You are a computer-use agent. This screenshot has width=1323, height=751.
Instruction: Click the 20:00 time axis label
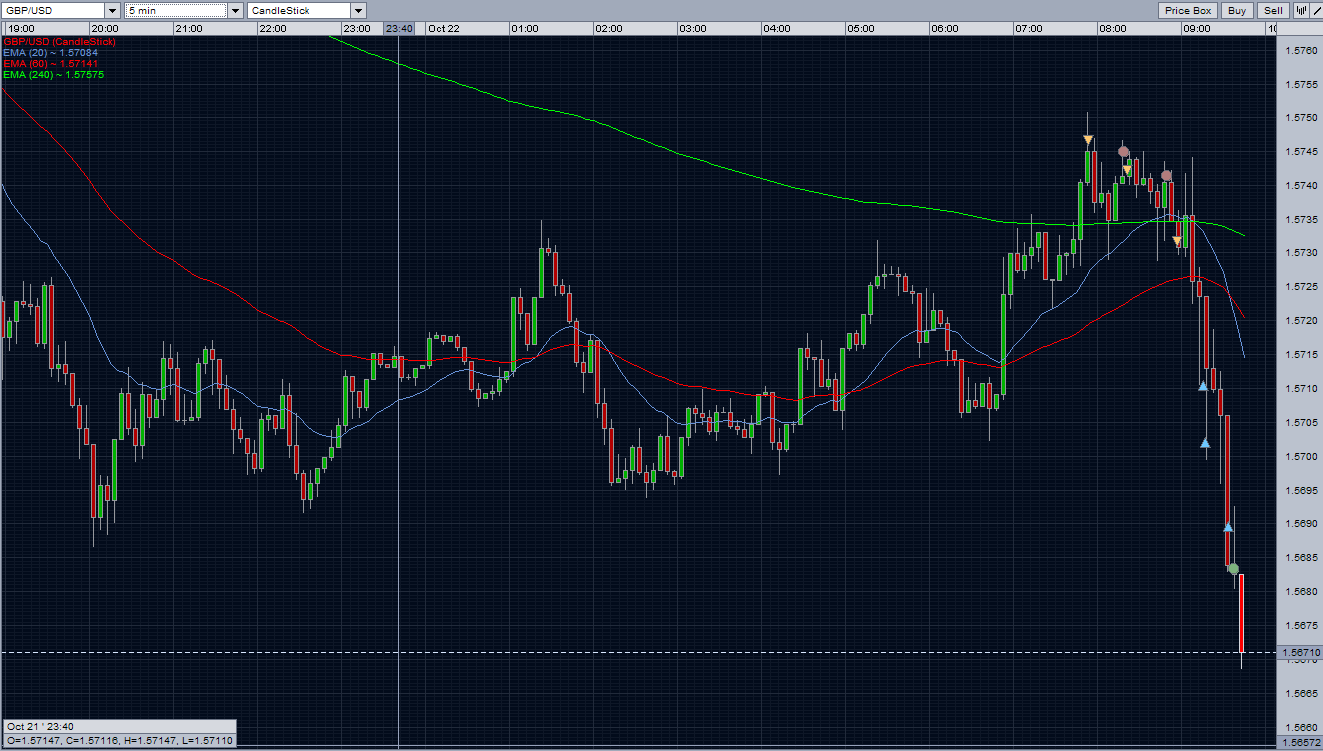click(104, 28)
